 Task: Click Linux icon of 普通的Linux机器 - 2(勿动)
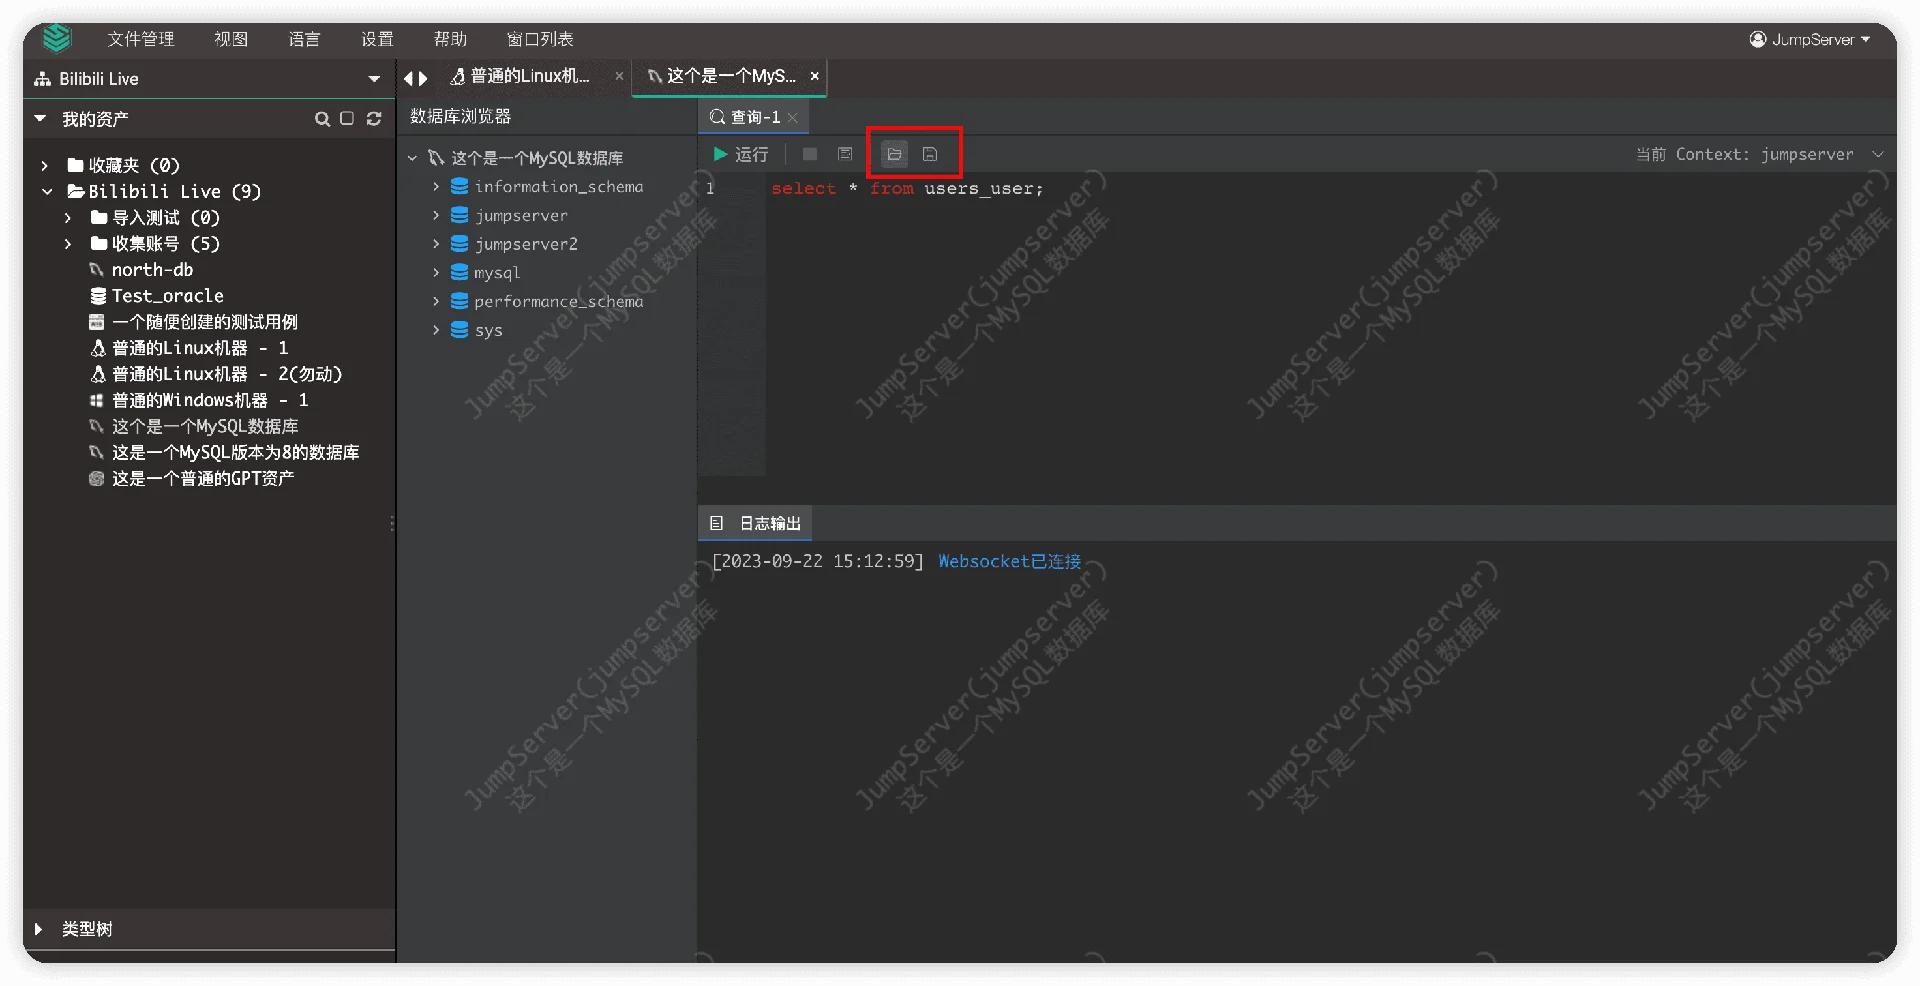(x=98, y=374)
